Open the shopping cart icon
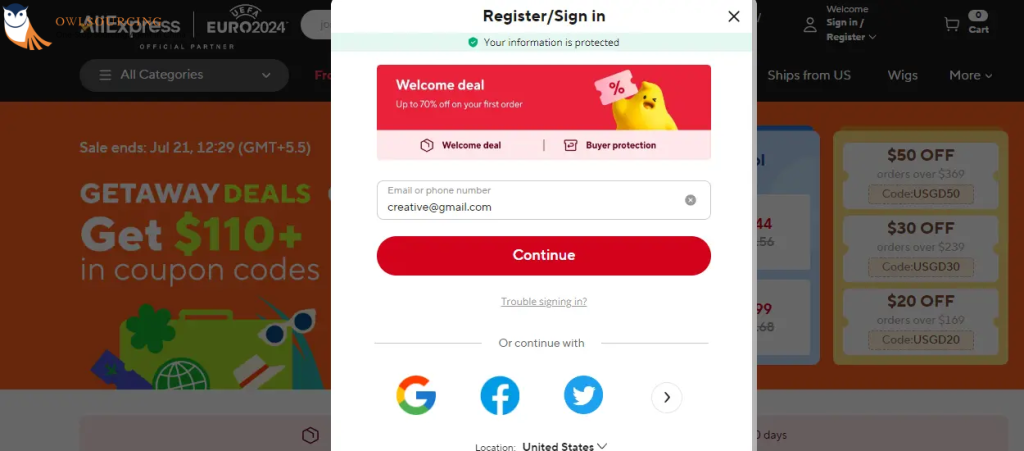 [x=952, y=24]
